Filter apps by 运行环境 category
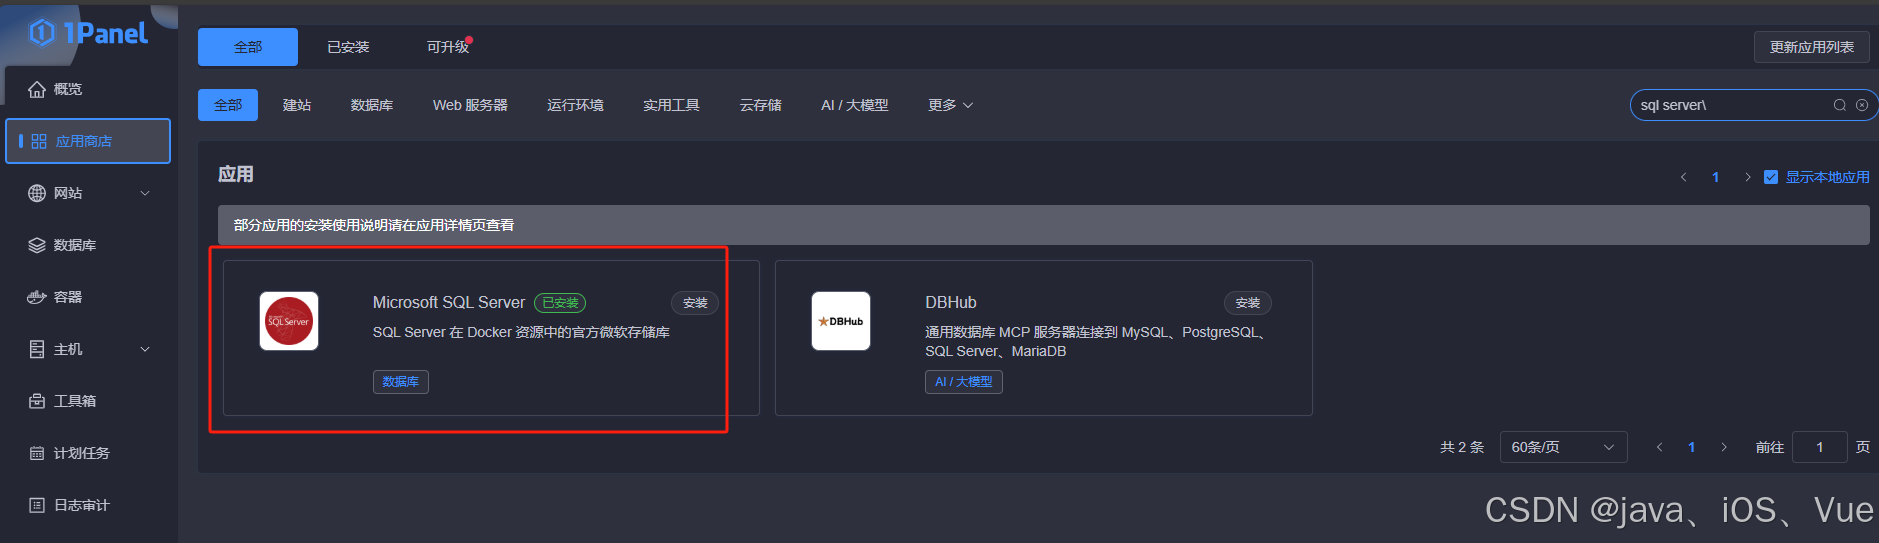Screen dimensions: 1879x543 [575, 105]
